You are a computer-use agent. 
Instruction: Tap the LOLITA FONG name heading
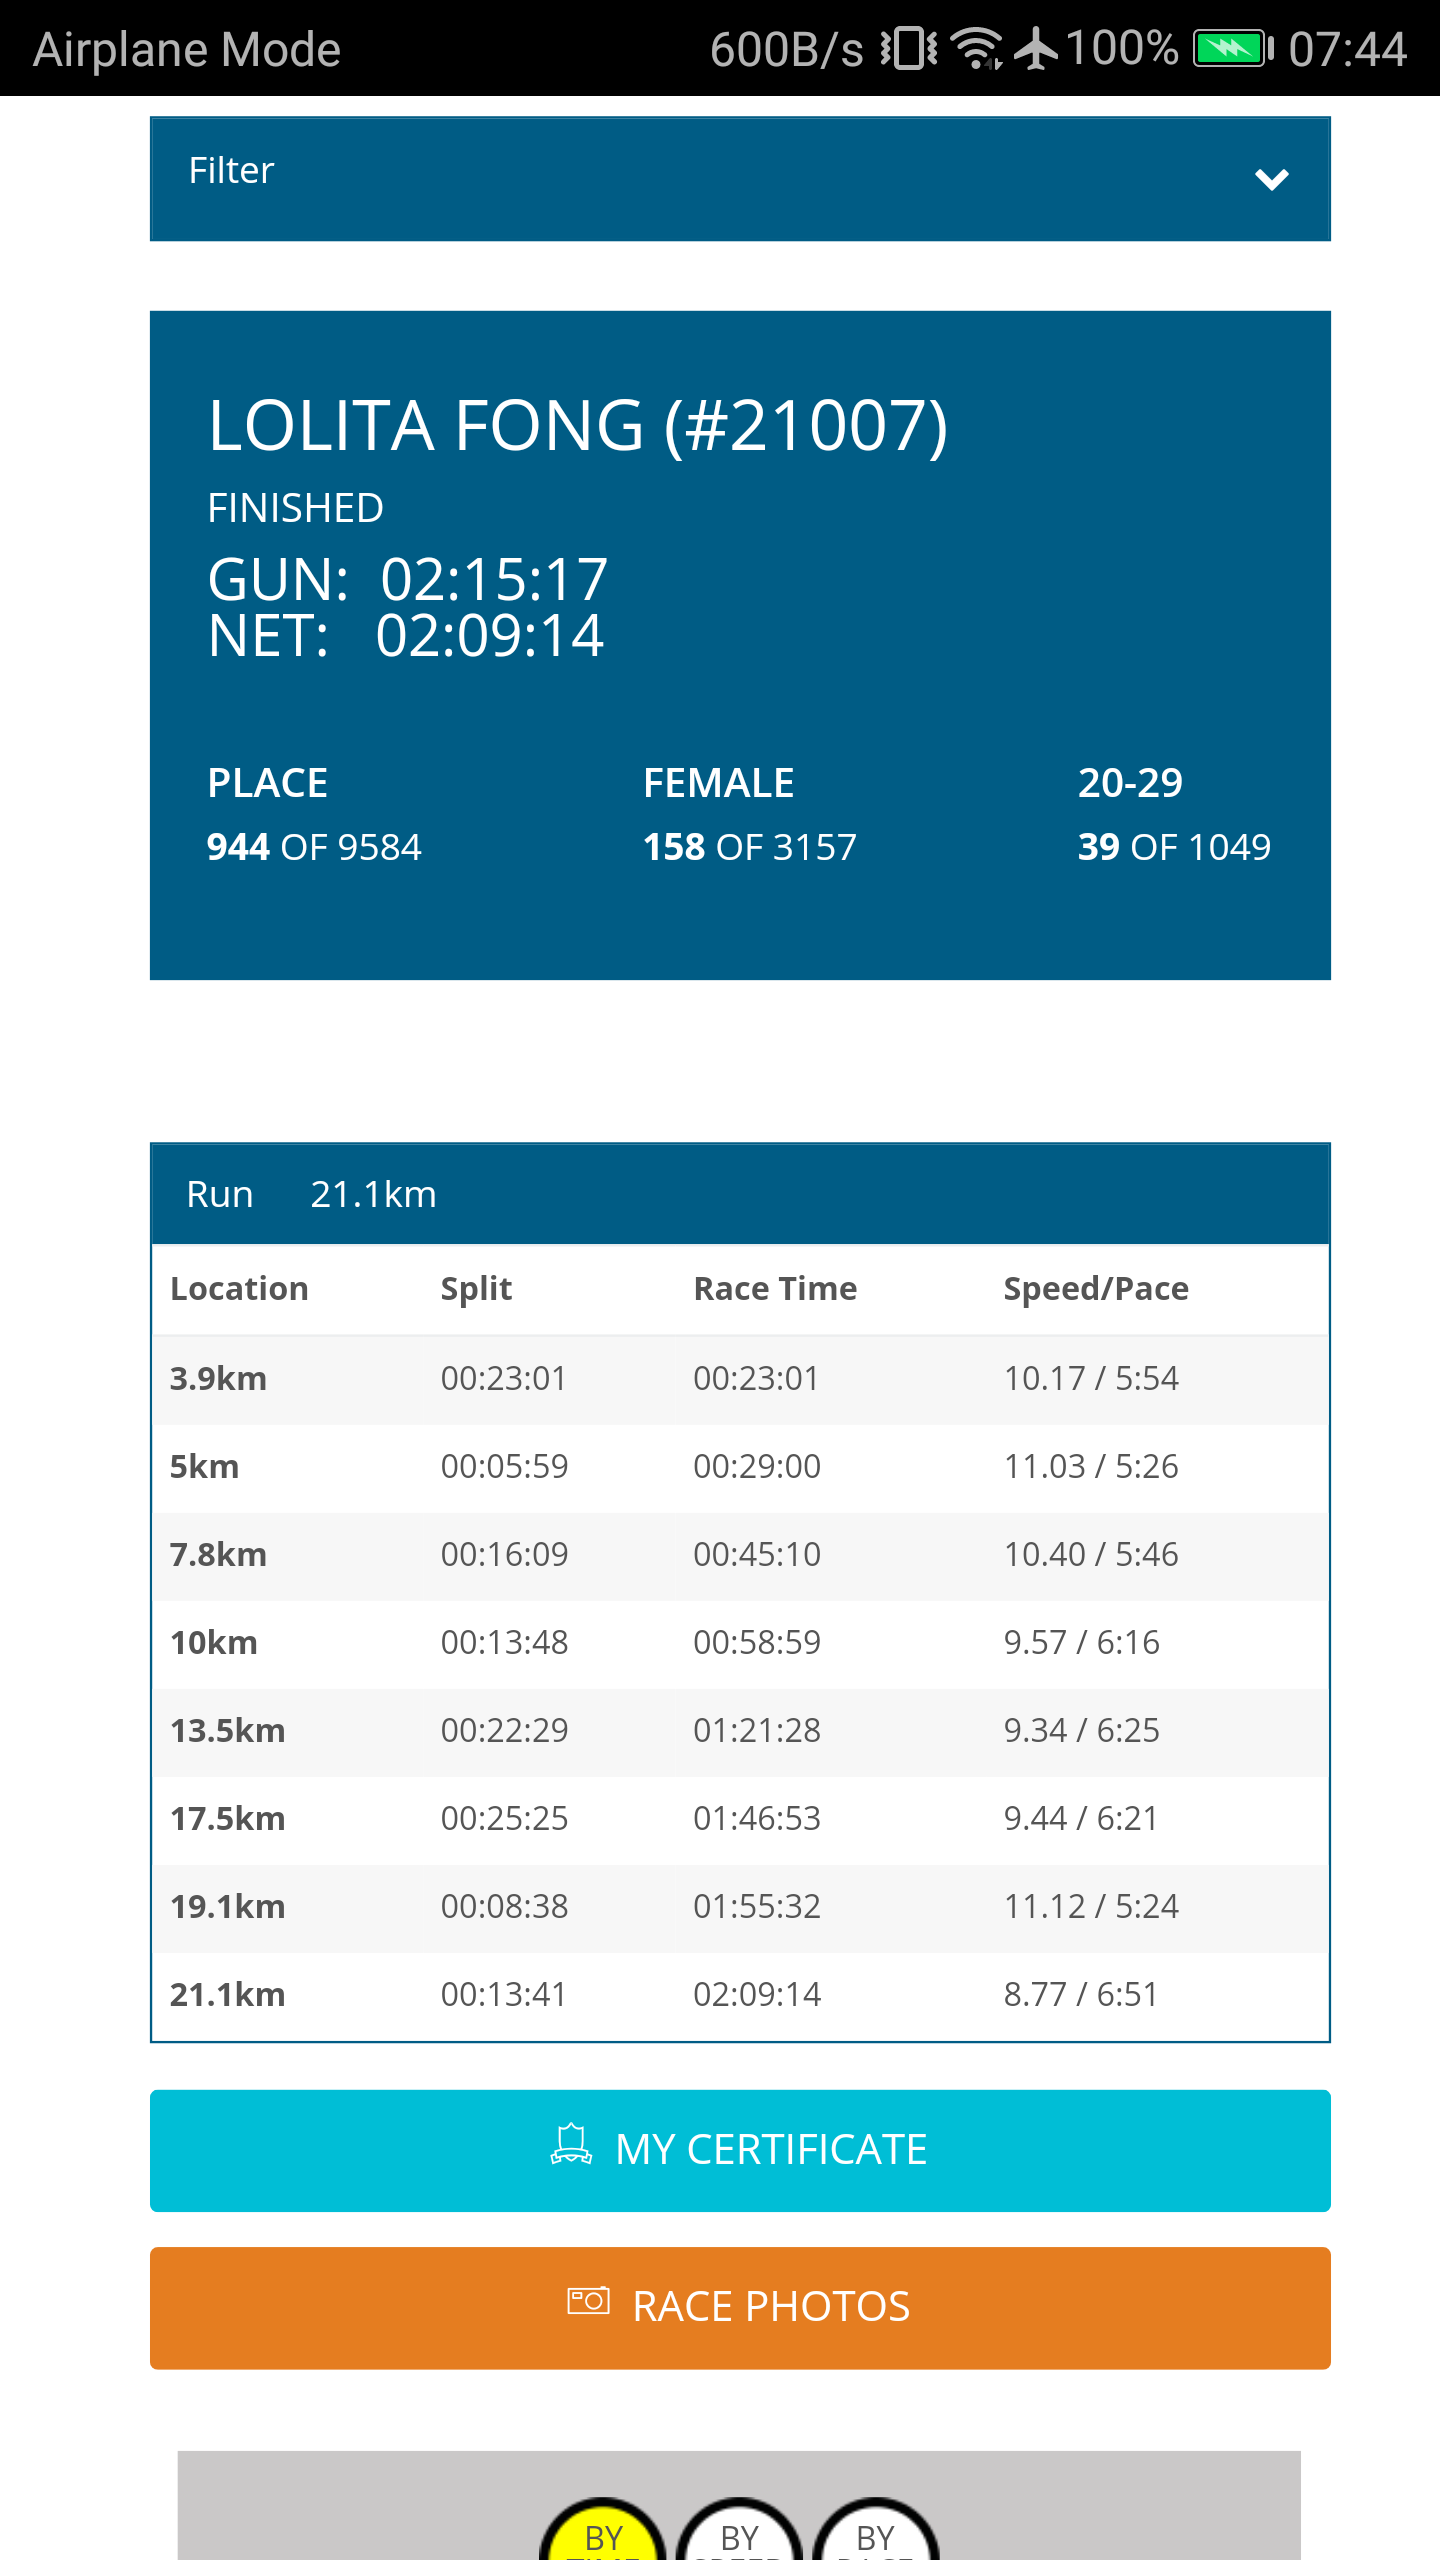[x=578, y=426]
